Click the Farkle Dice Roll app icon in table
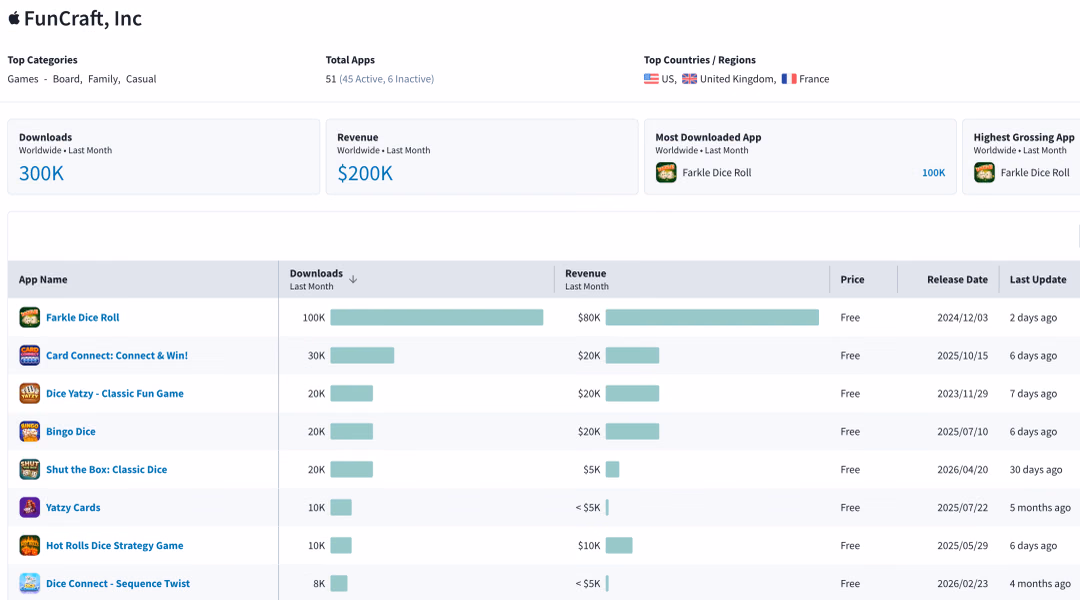The width and height of the screenshot is (1080, 600). point(30,318)
